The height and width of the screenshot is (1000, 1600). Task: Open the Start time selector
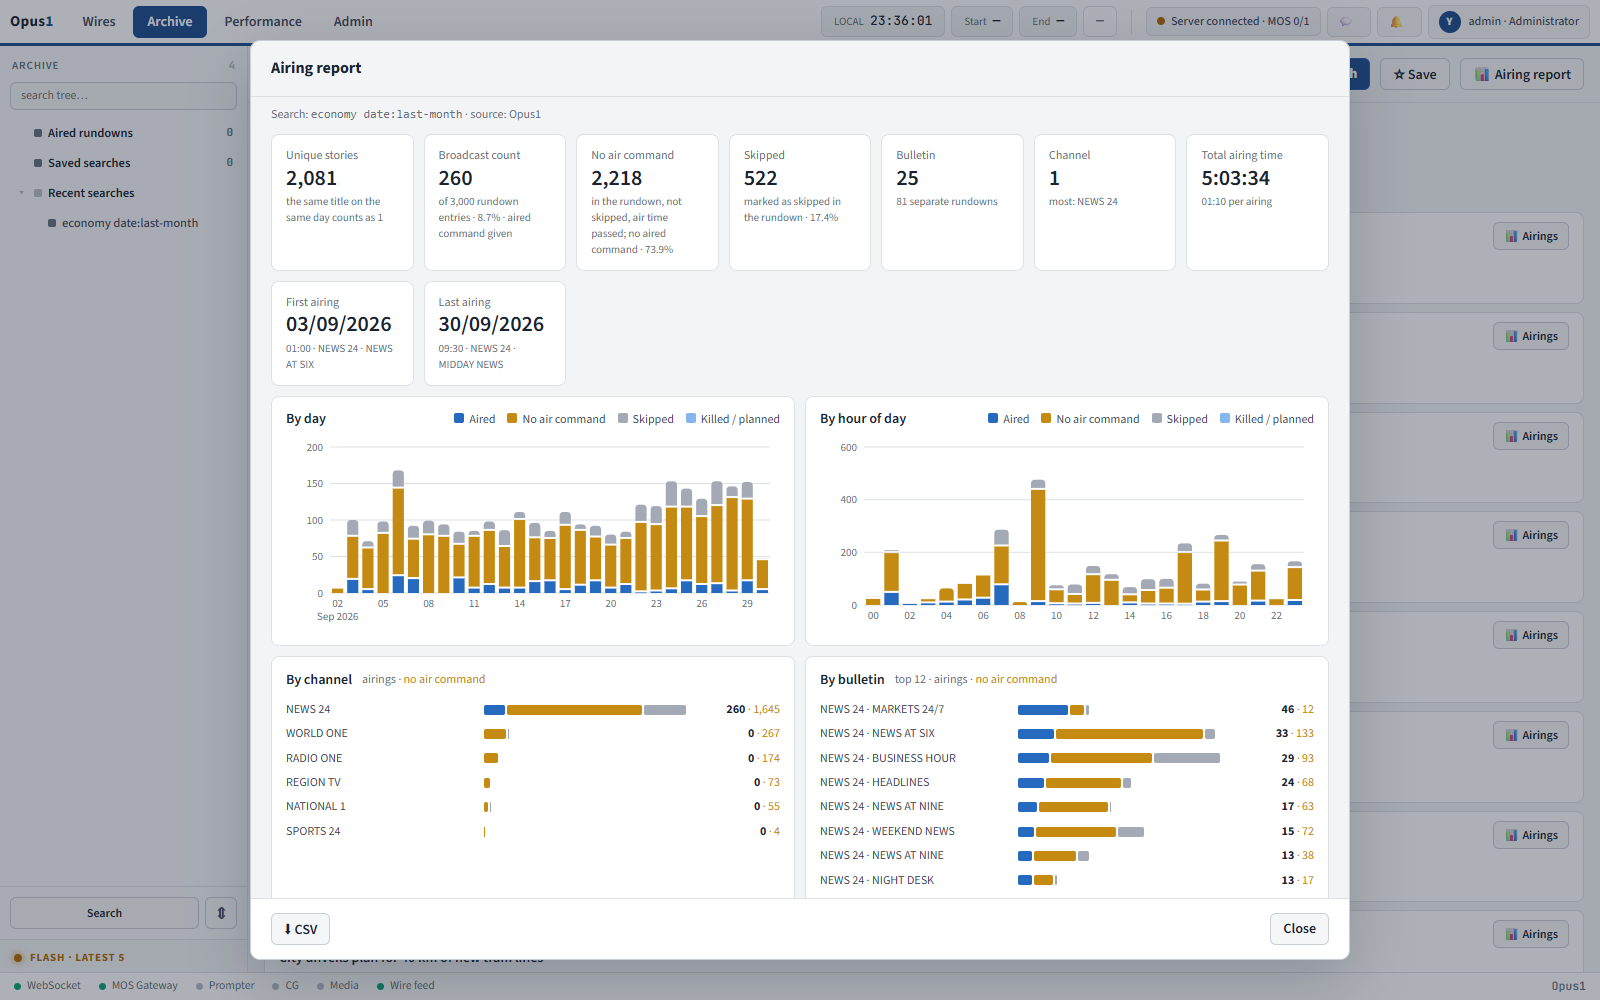pos(982,21)
